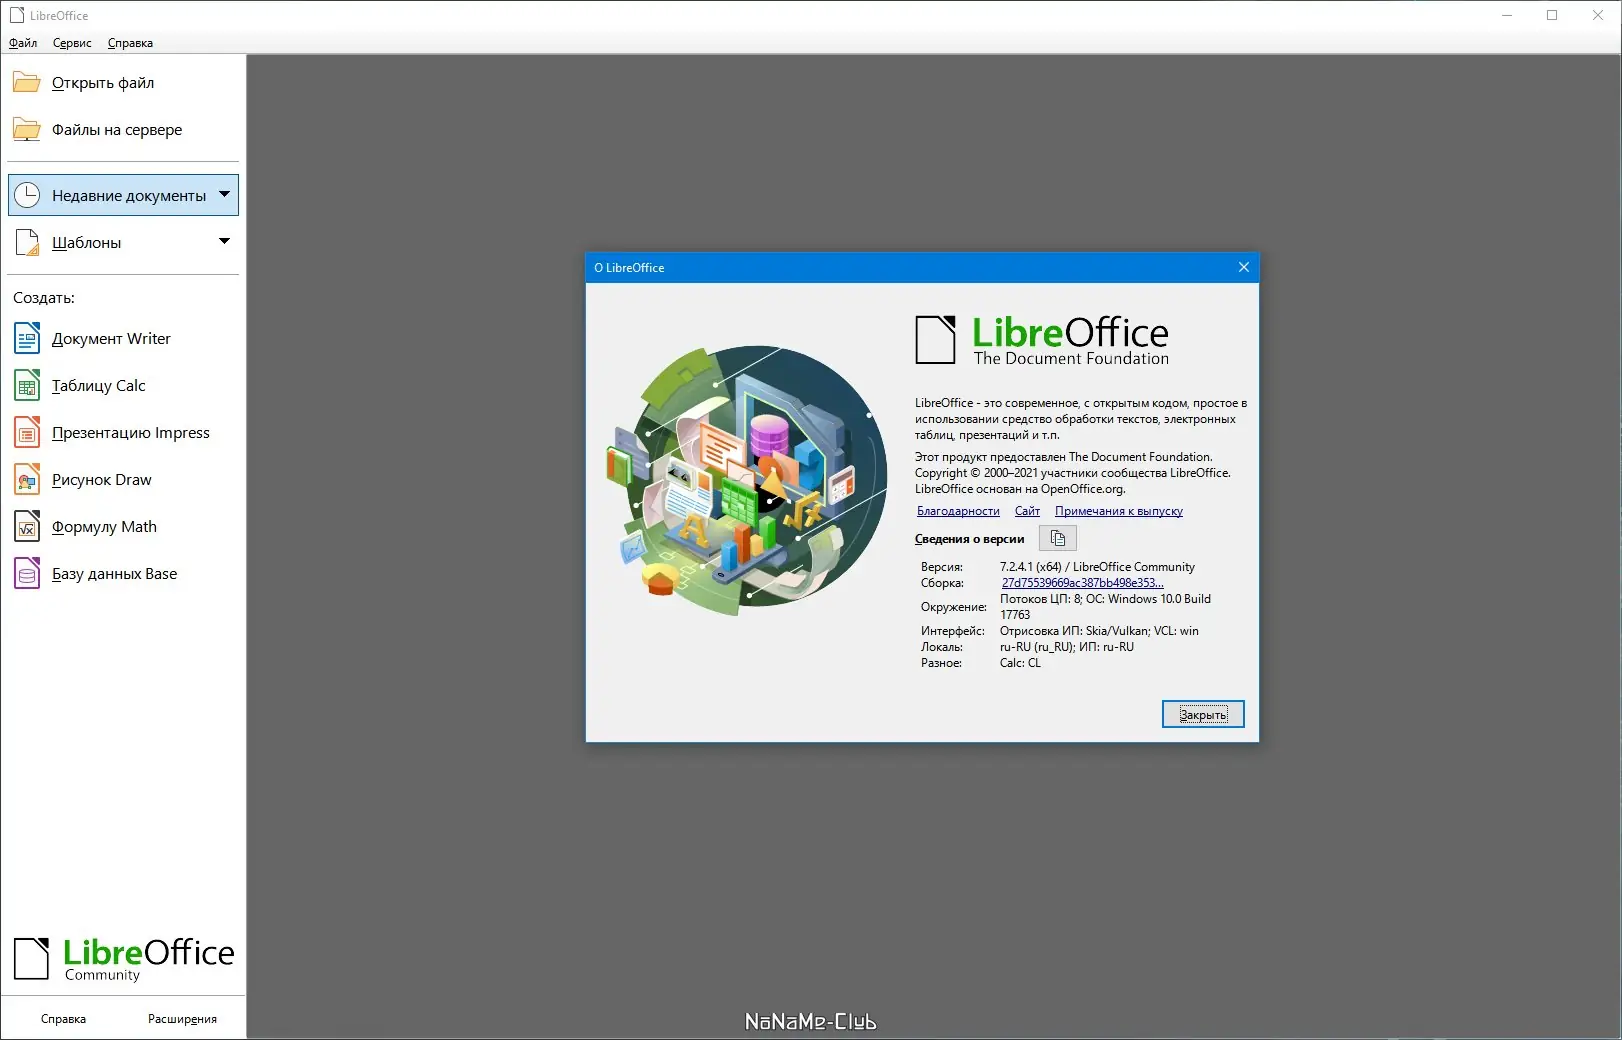Close the О LibreOffice dialog with X
The width and height of the screenshot is (1622, 1040).
coord(1244,267)
